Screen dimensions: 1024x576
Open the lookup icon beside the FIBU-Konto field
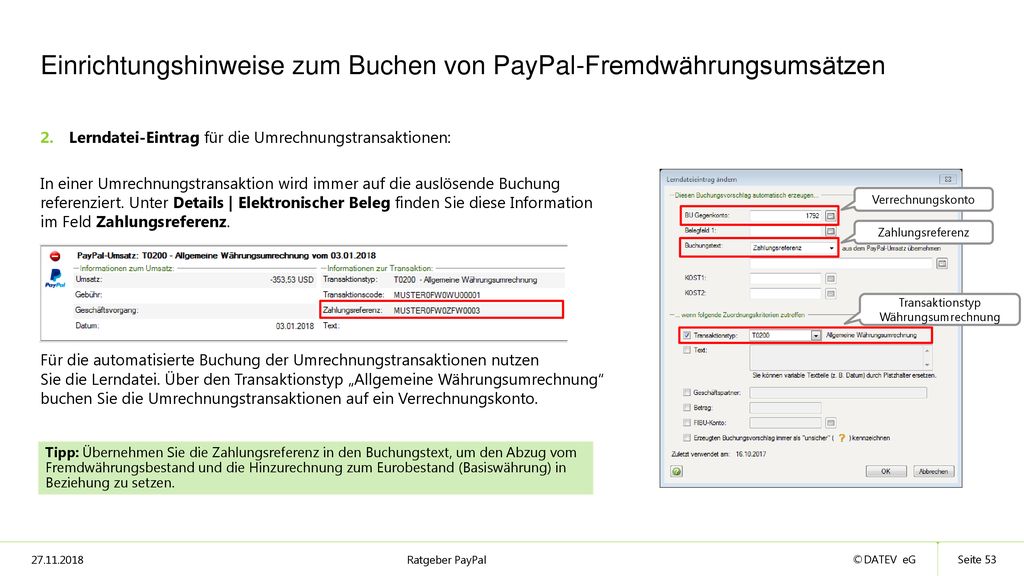(x=830, y=423)
